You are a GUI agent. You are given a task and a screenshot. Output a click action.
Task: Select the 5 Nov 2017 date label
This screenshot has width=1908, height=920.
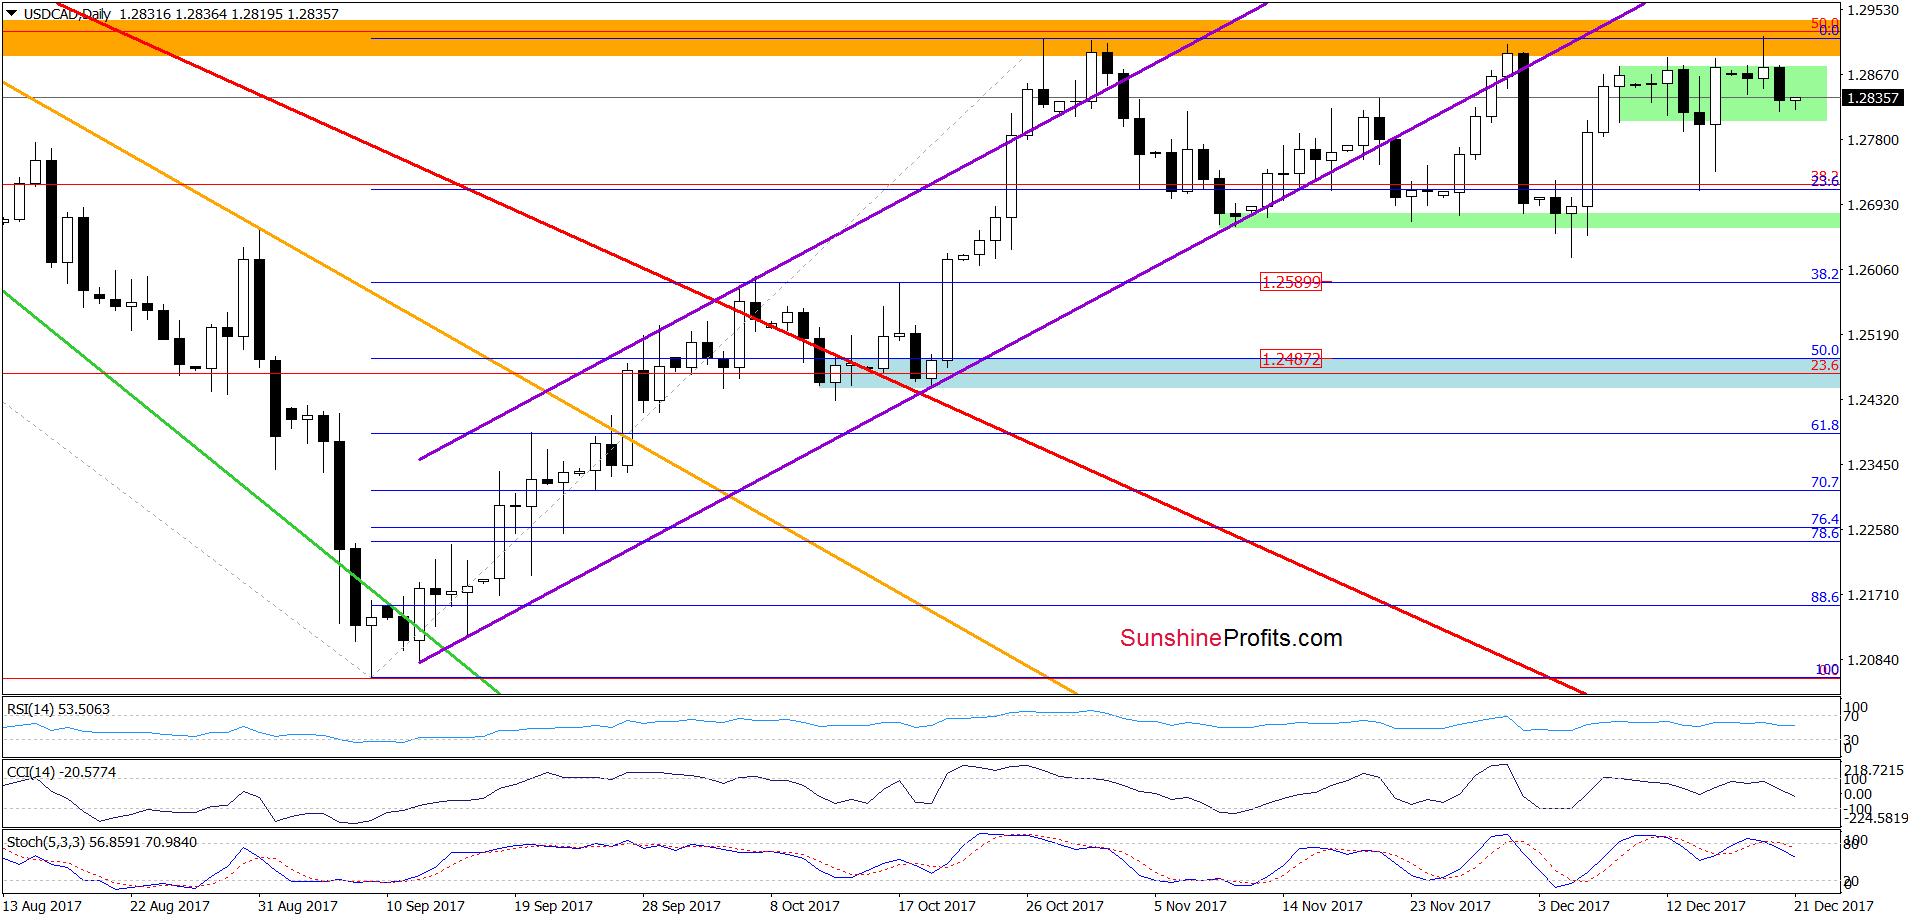(1190, 906)
